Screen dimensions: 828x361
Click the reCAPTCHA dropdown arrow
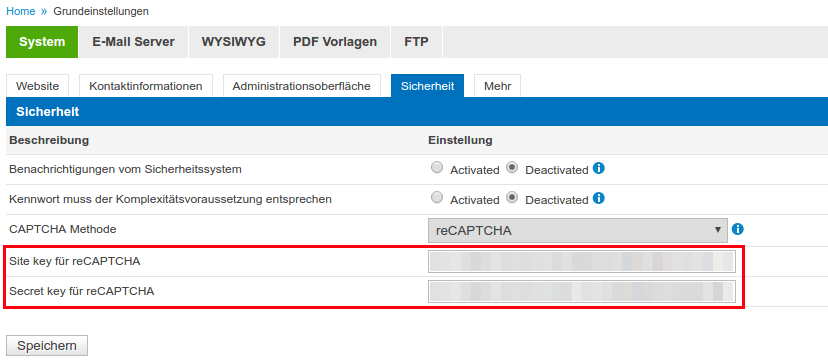717,230
